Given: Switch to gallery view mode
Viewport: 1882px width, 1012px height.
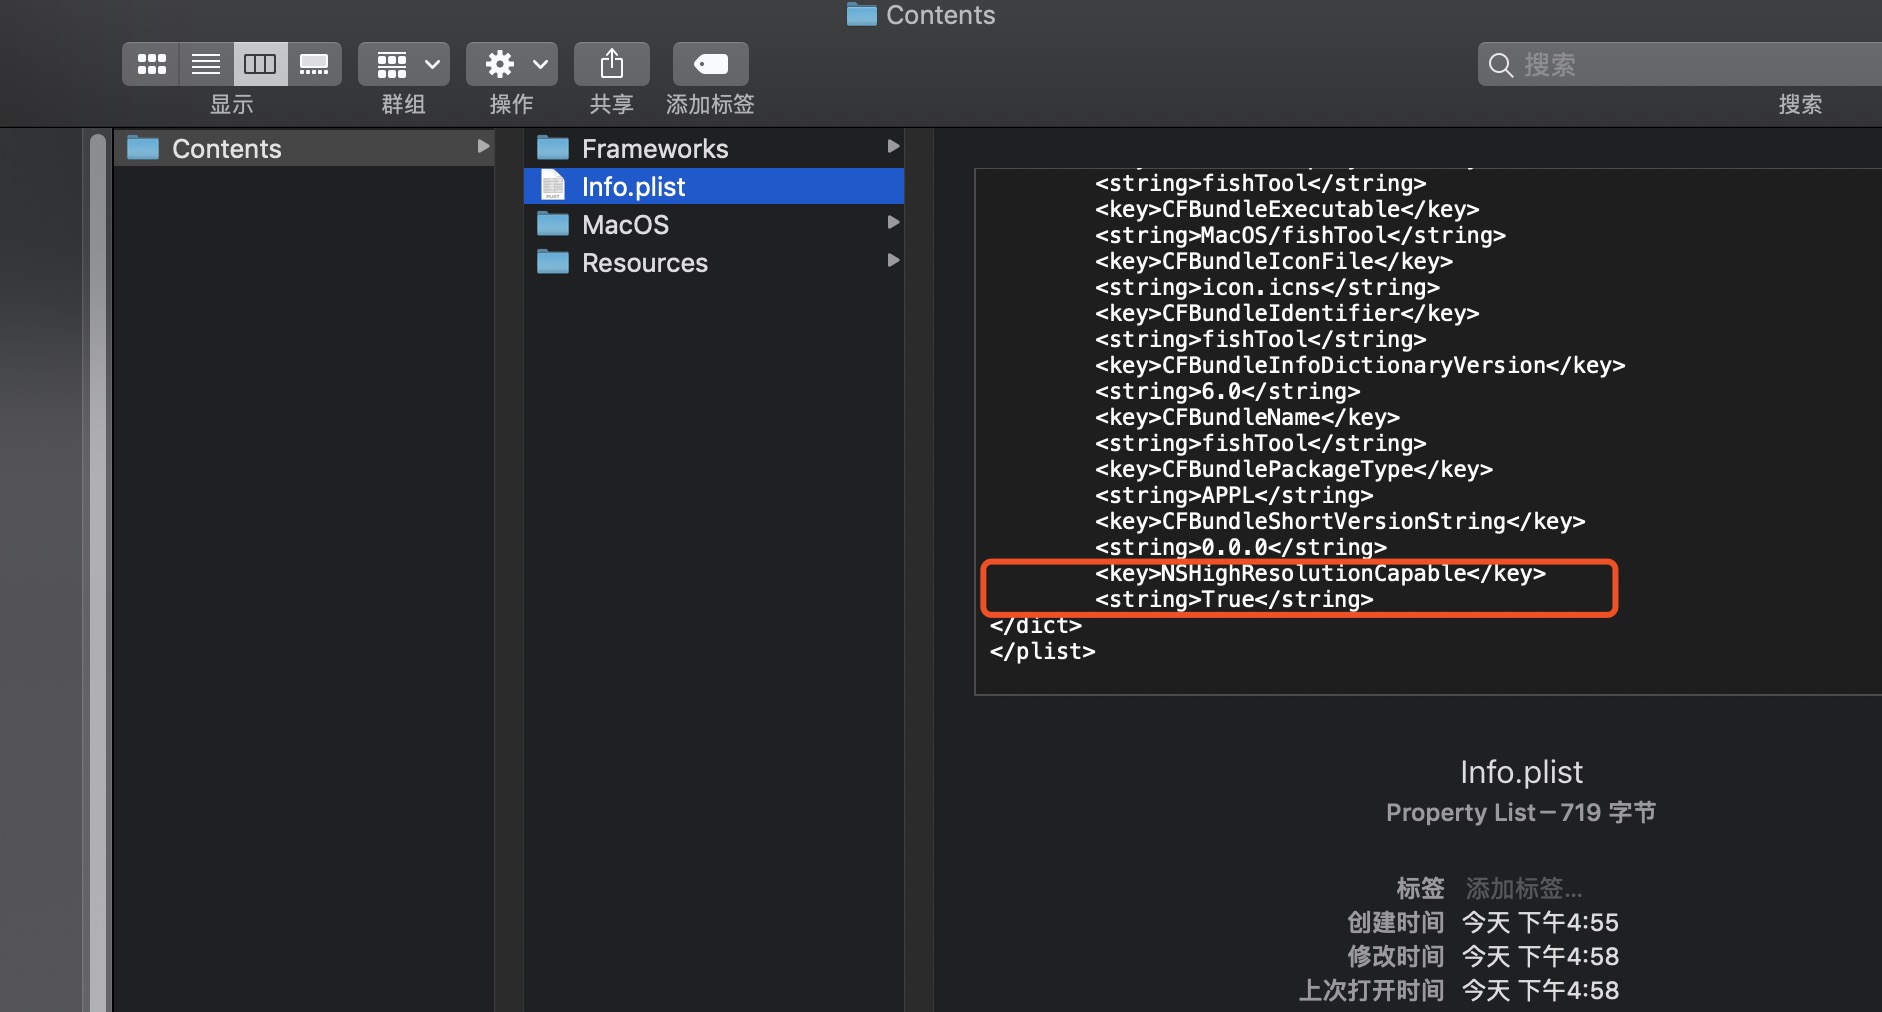Looking at the screenshot, I should pos(316,63).
